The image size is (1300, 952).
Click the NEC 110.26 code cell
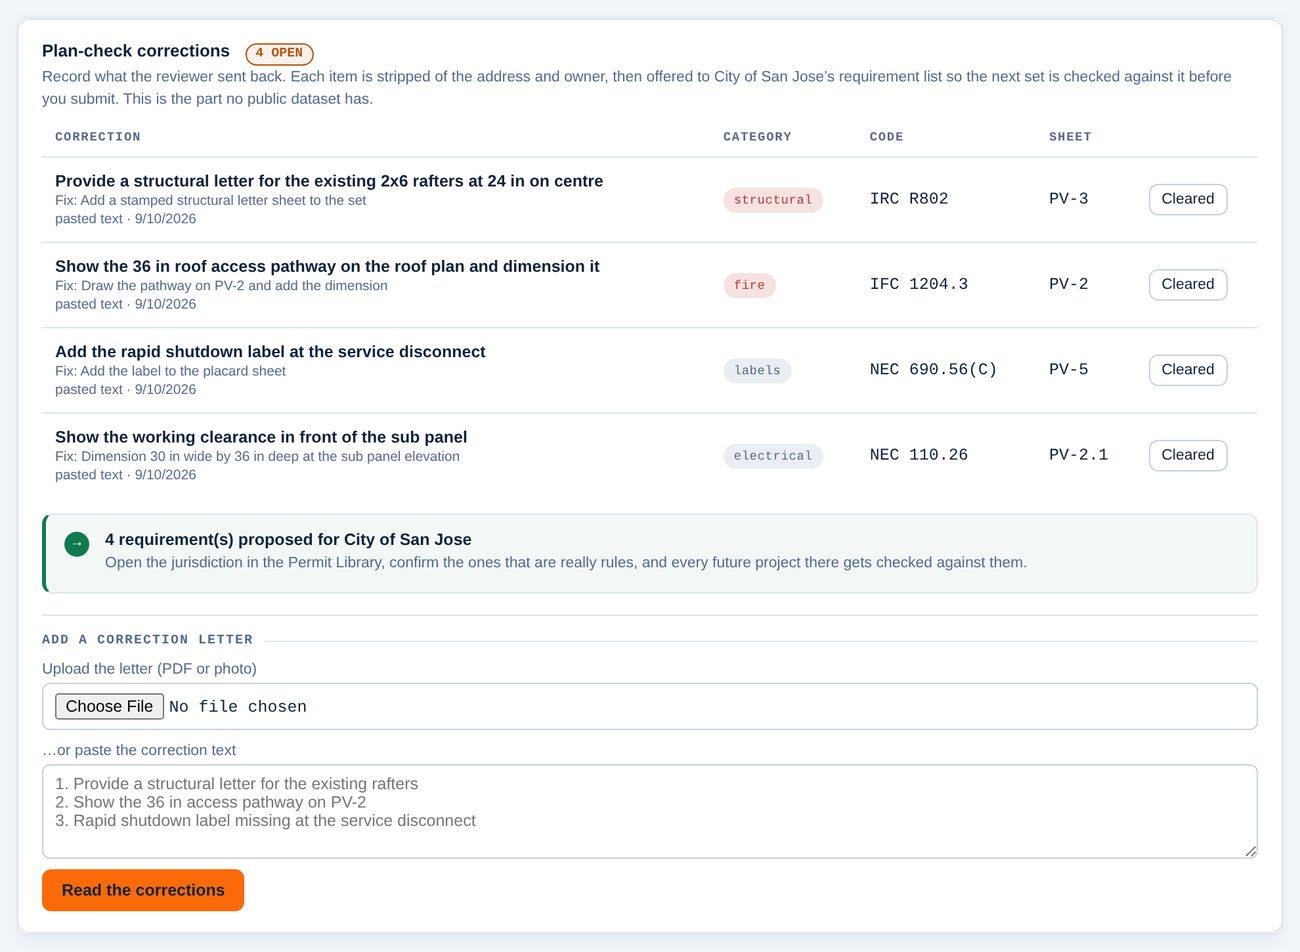click(919, 455)
